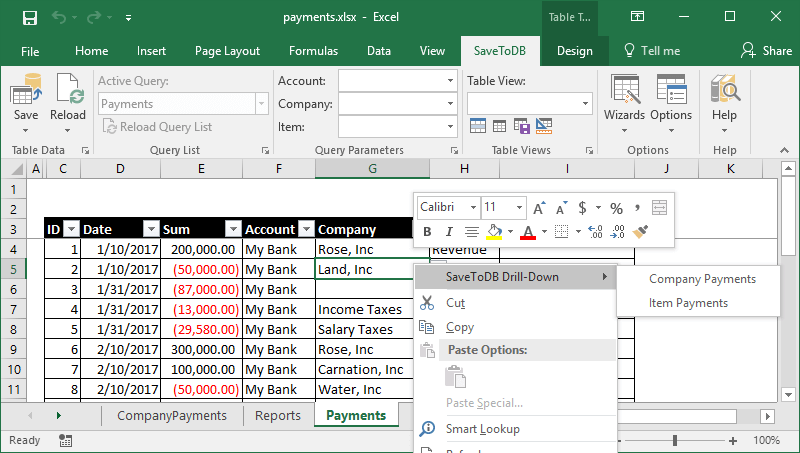
Task: Open the Table View combo box
Action: click(530, 104)
